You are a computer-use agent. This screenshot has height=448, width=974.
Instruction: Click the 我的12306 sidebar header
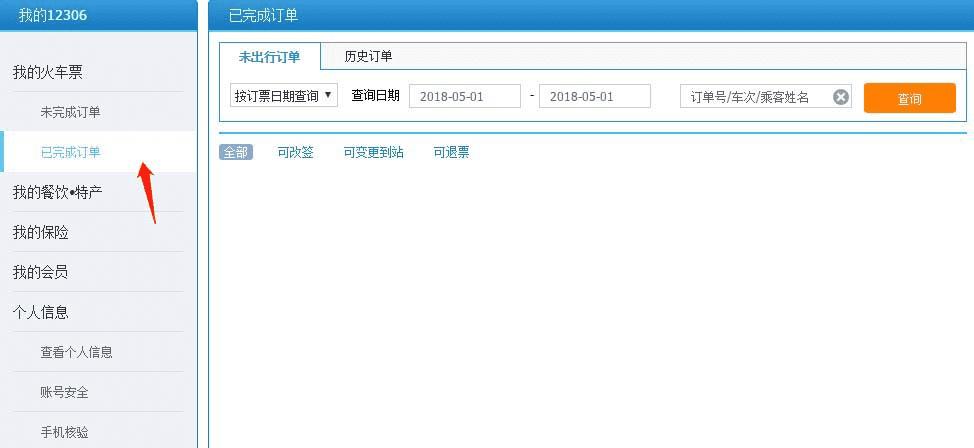53,15
